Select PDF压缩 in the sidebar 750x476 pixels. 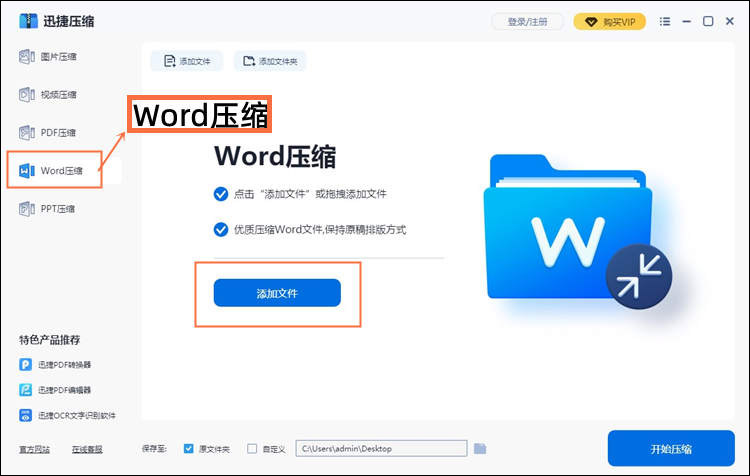click(48, 133)
